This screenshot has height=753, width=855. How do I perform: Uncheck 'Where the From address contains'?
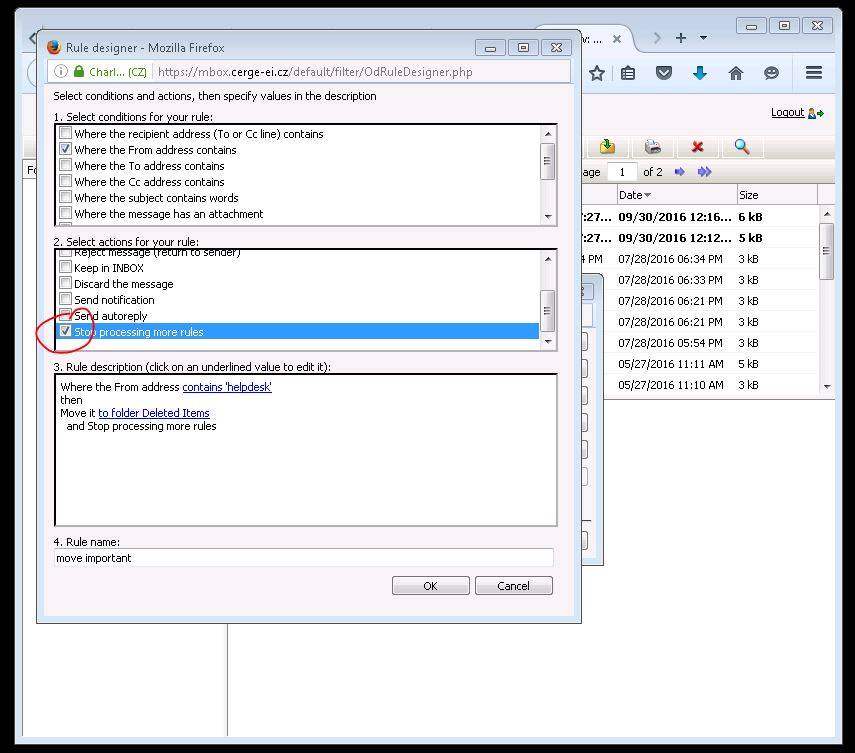pyautogui.click(x=65, y=149)
